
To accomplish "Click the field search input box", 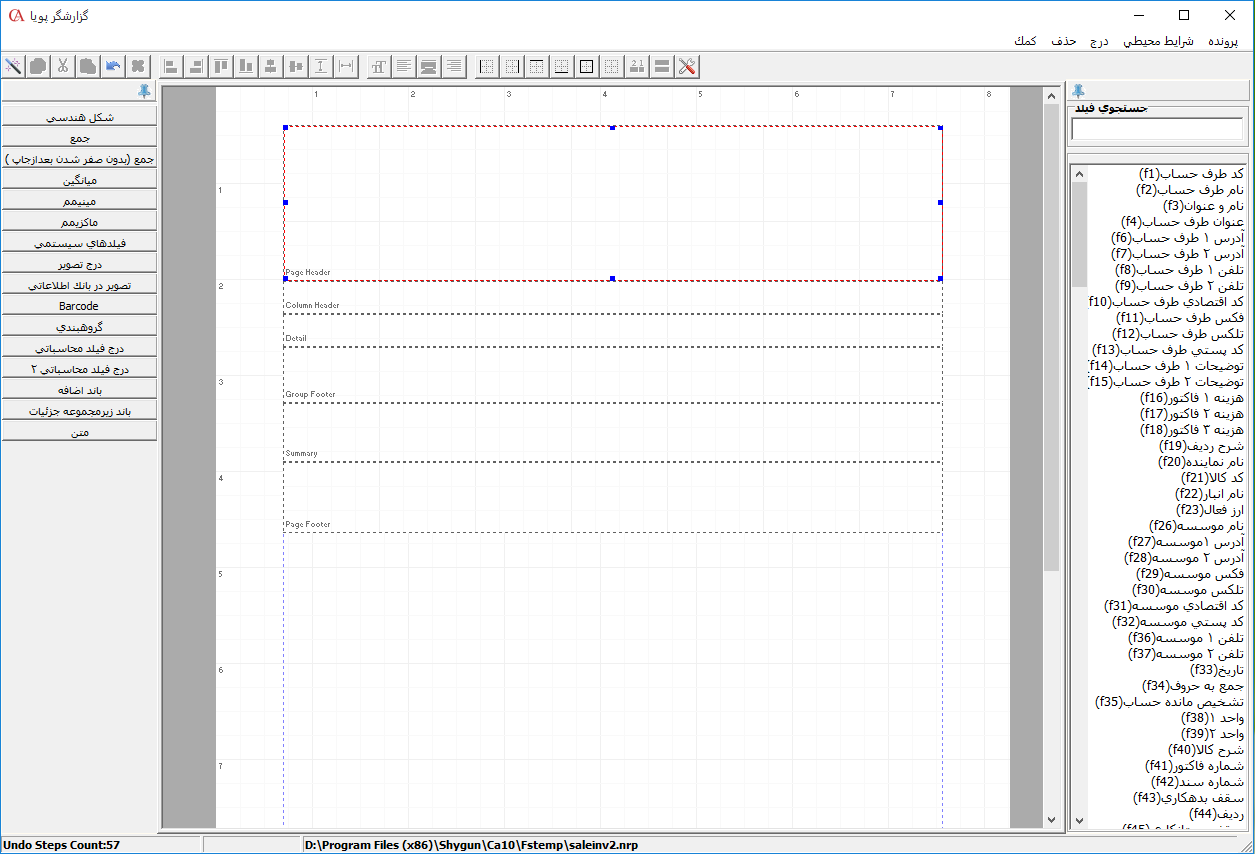I will click(x=1157, y=129).
